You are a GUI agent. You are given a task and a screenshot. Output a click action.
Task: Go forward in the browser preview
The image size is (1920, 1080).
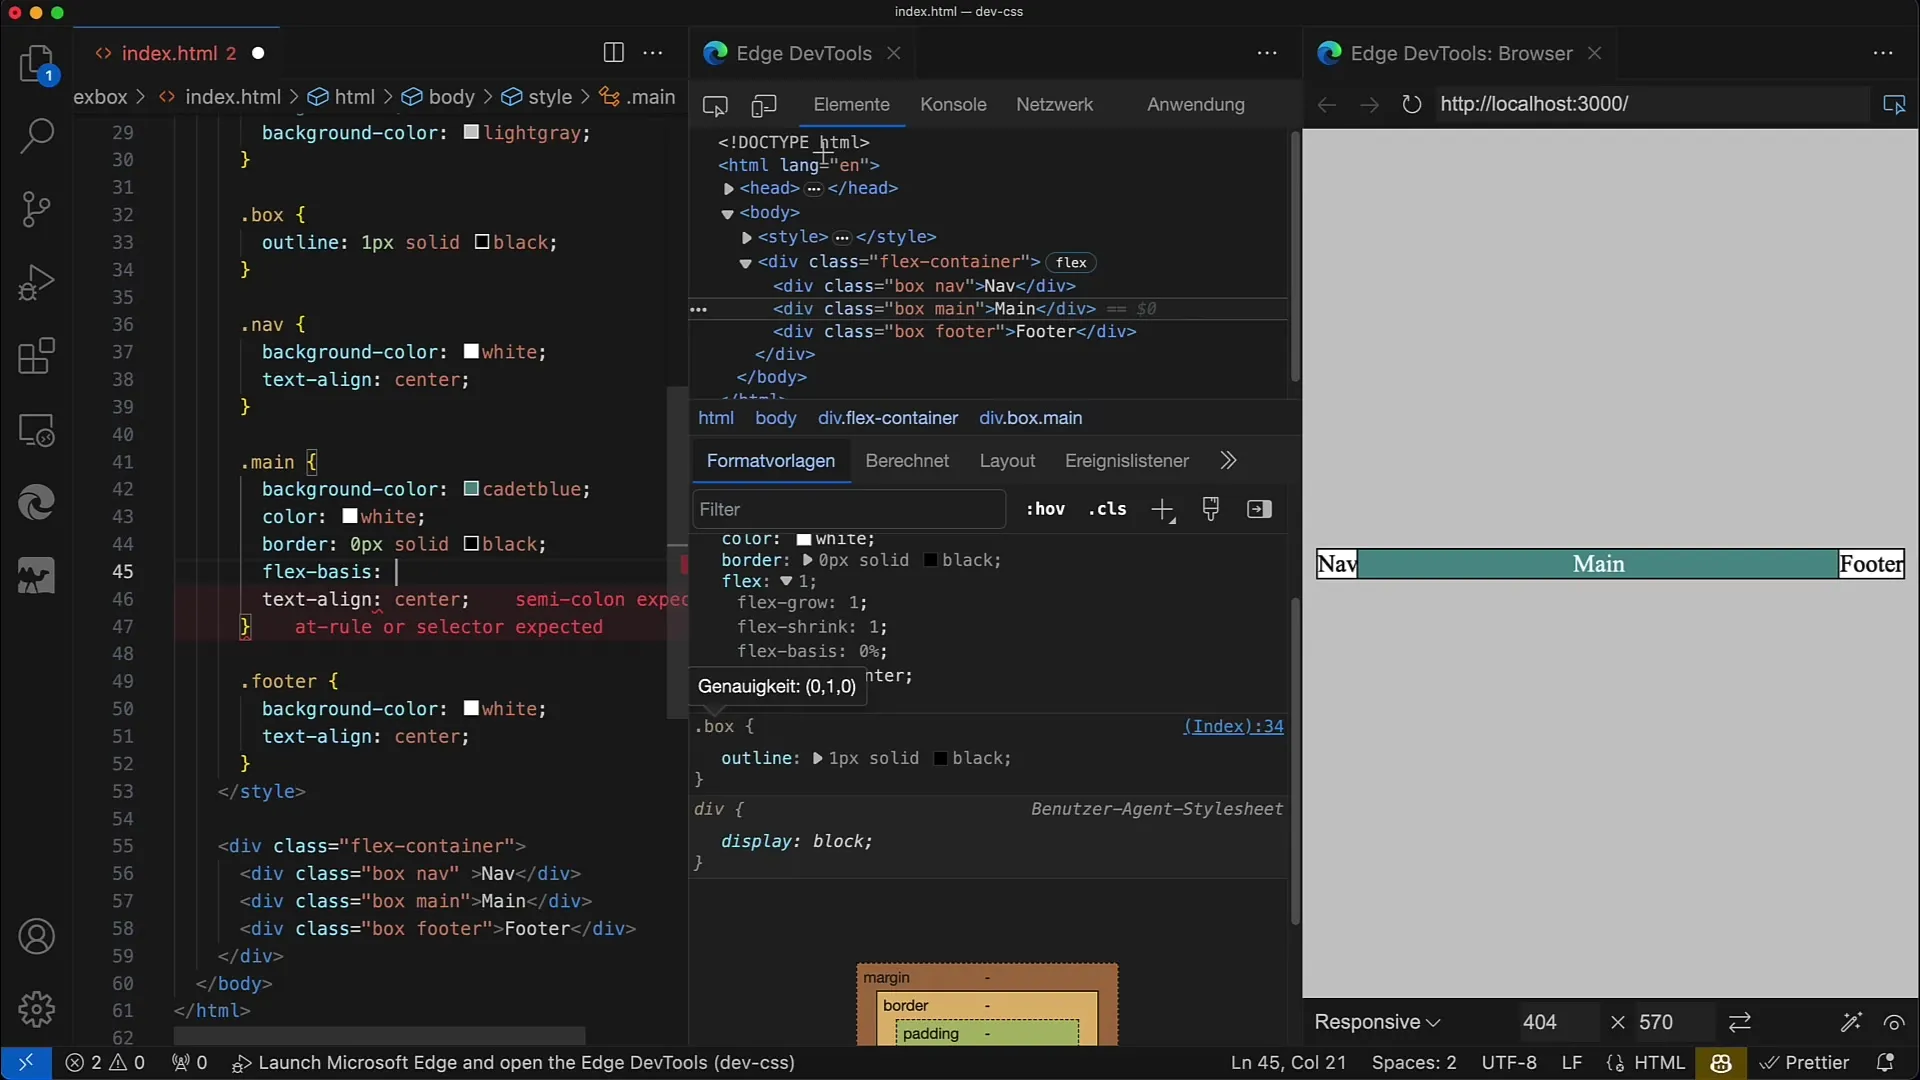(1369, 104)
